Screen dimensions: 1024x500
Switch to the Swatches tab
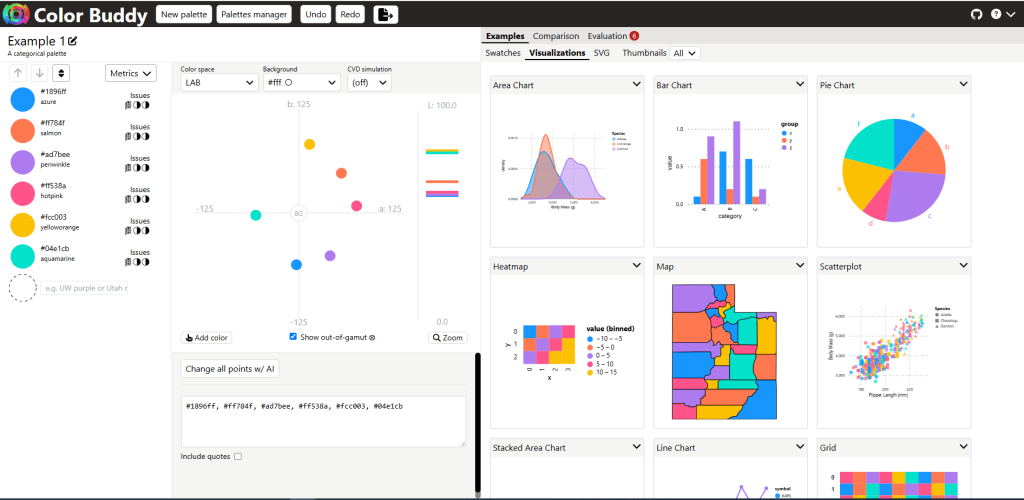coord(503,53)
